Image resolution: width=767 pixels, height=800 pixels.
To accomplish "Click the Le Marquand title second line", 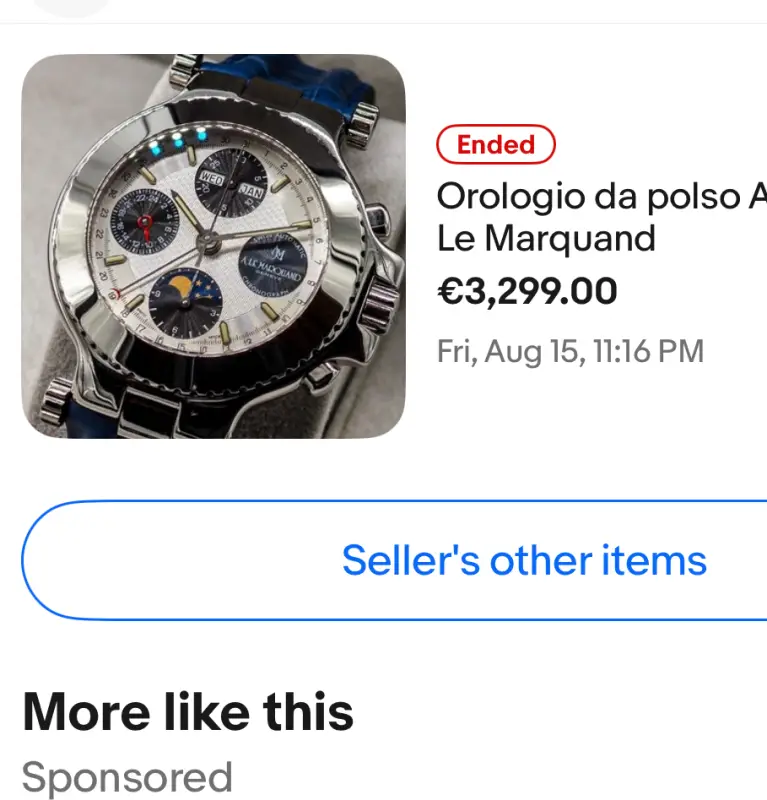I will tap(546, 239).
